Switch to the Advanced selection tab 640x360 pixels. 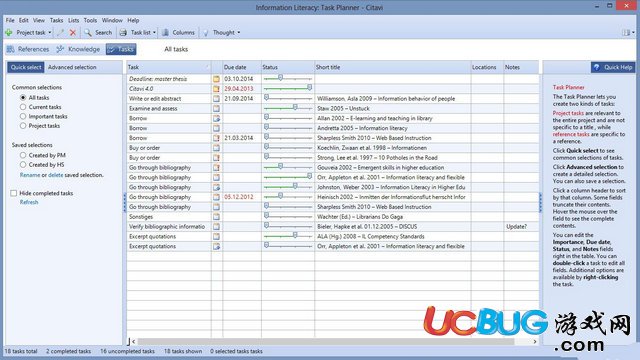coord(72,67)
